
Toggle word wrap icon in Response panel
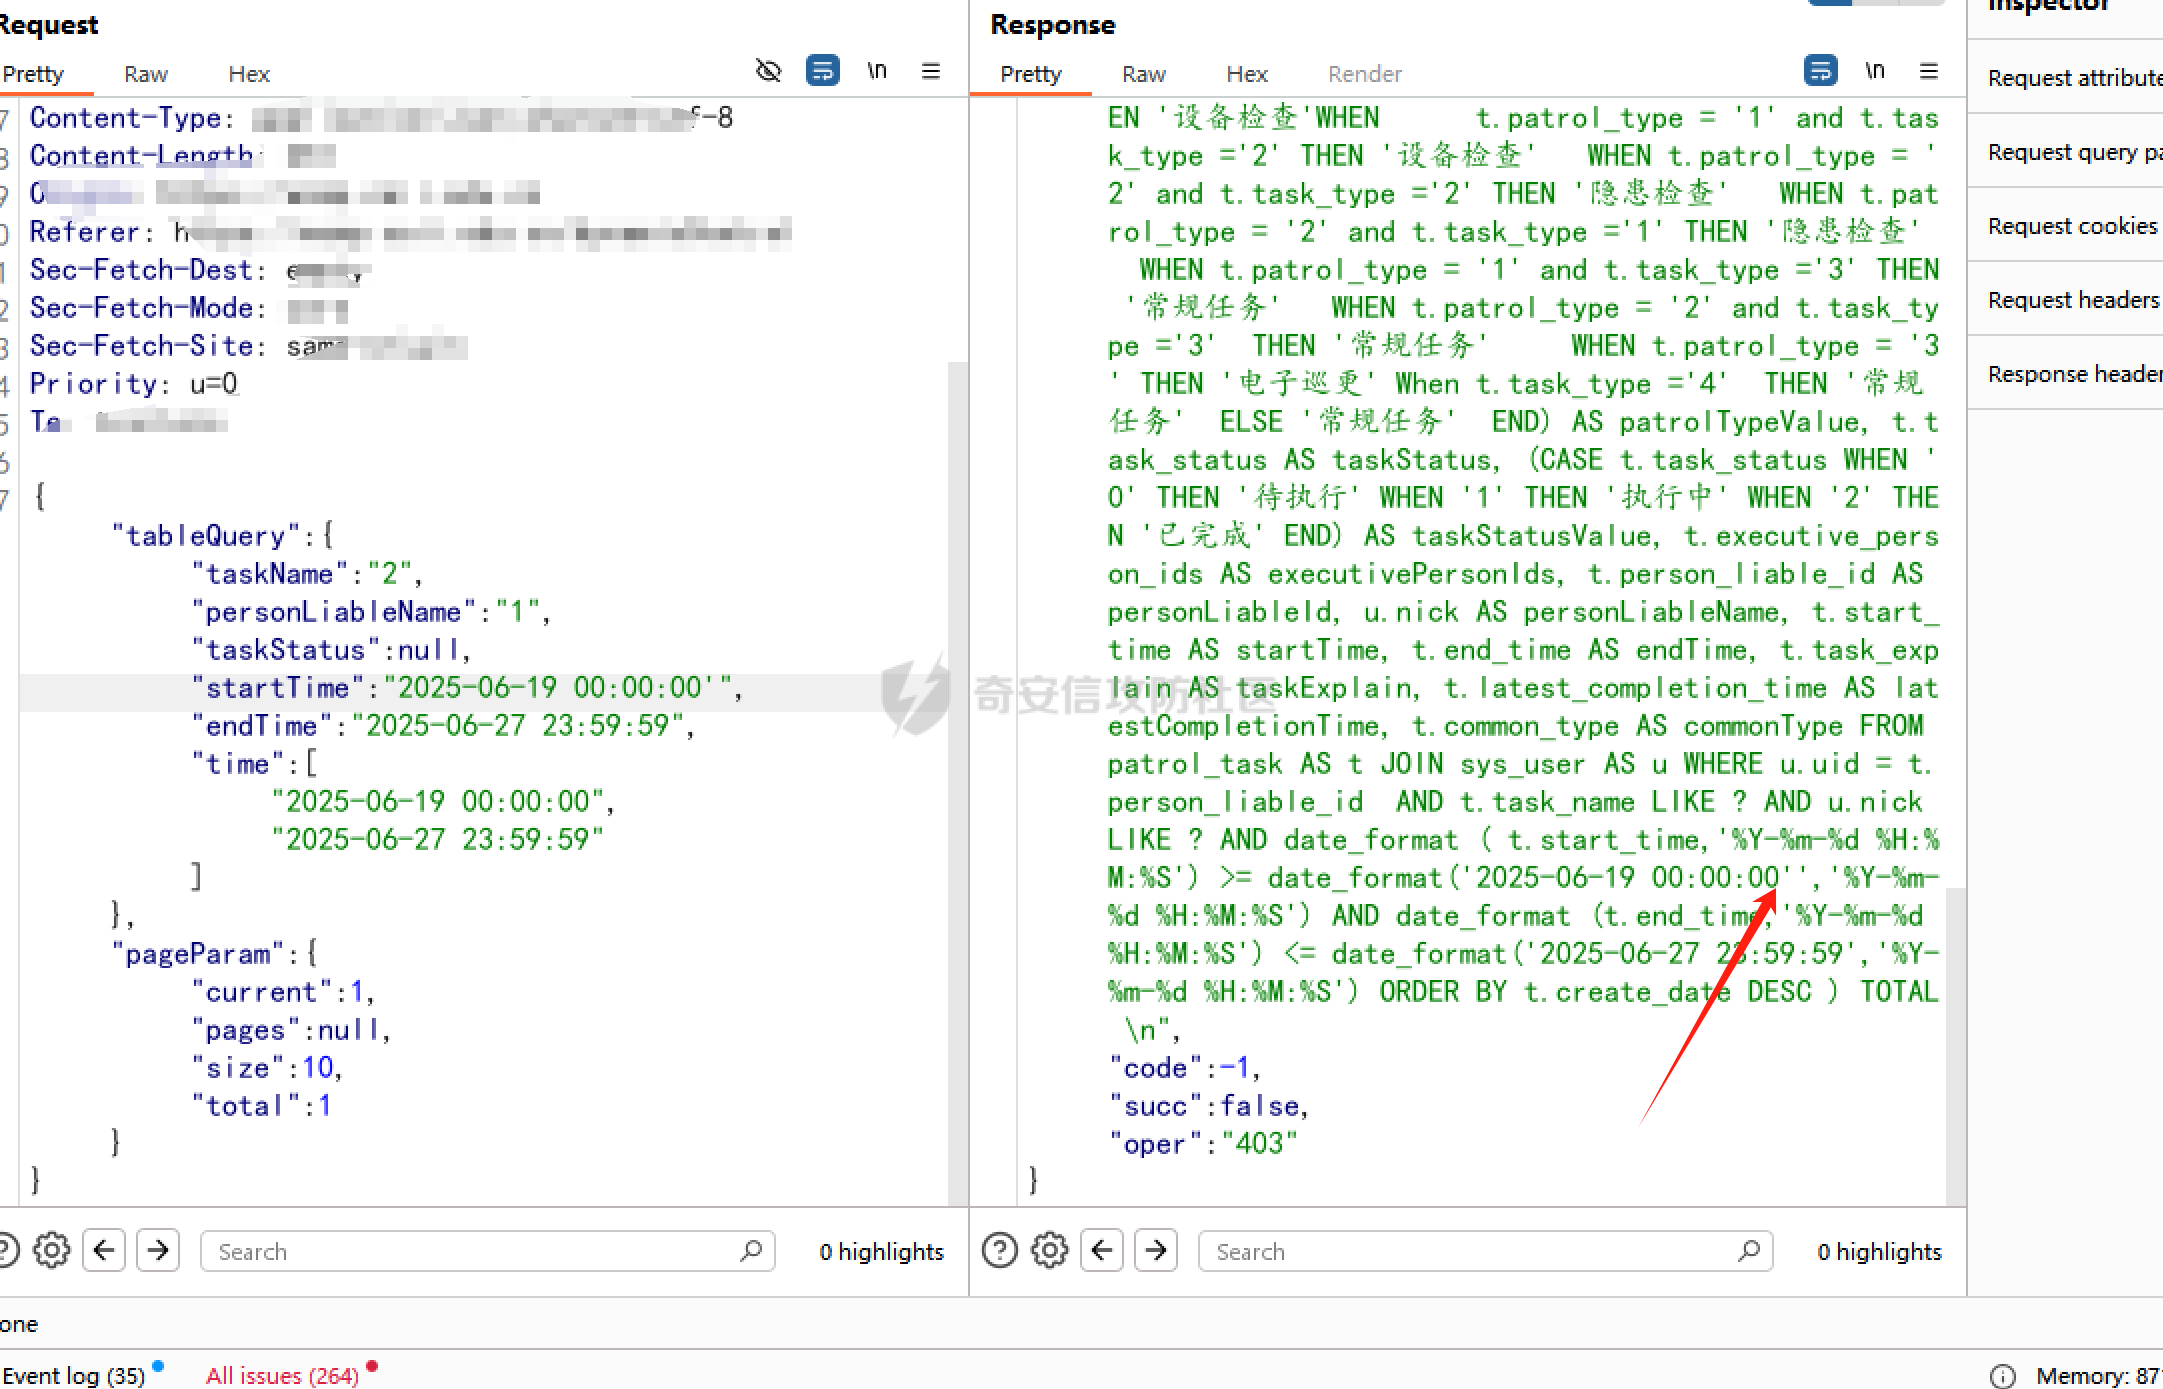[x=1820, y=71]
